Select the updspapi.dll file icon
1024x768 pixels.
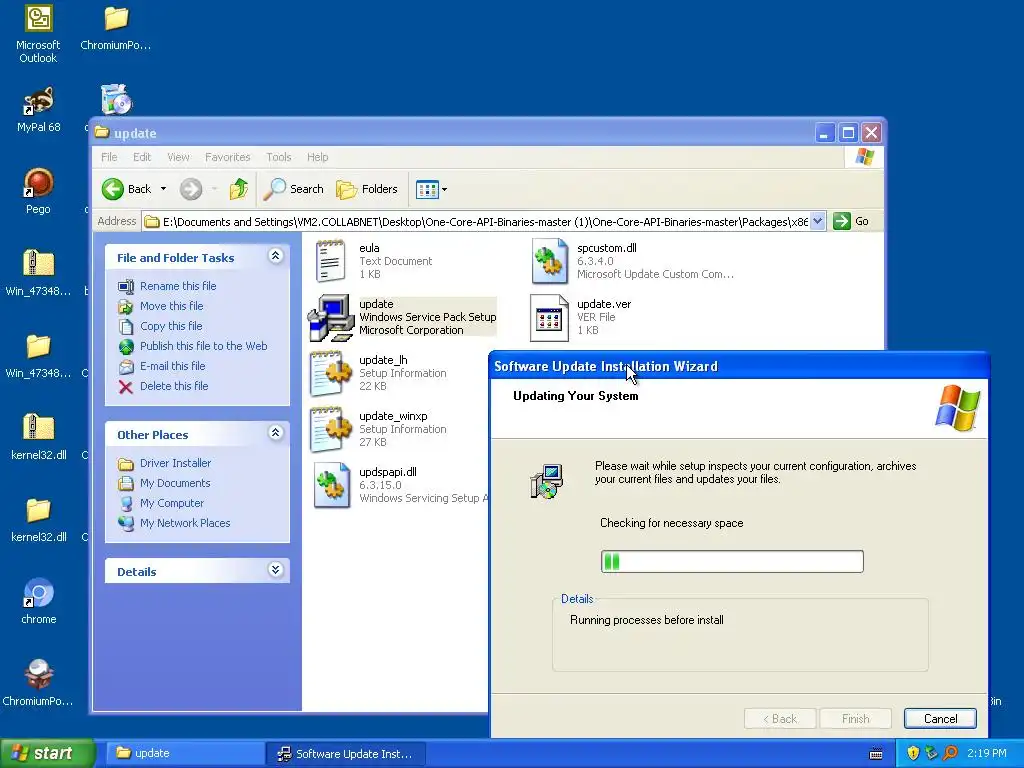coord(330,485)
